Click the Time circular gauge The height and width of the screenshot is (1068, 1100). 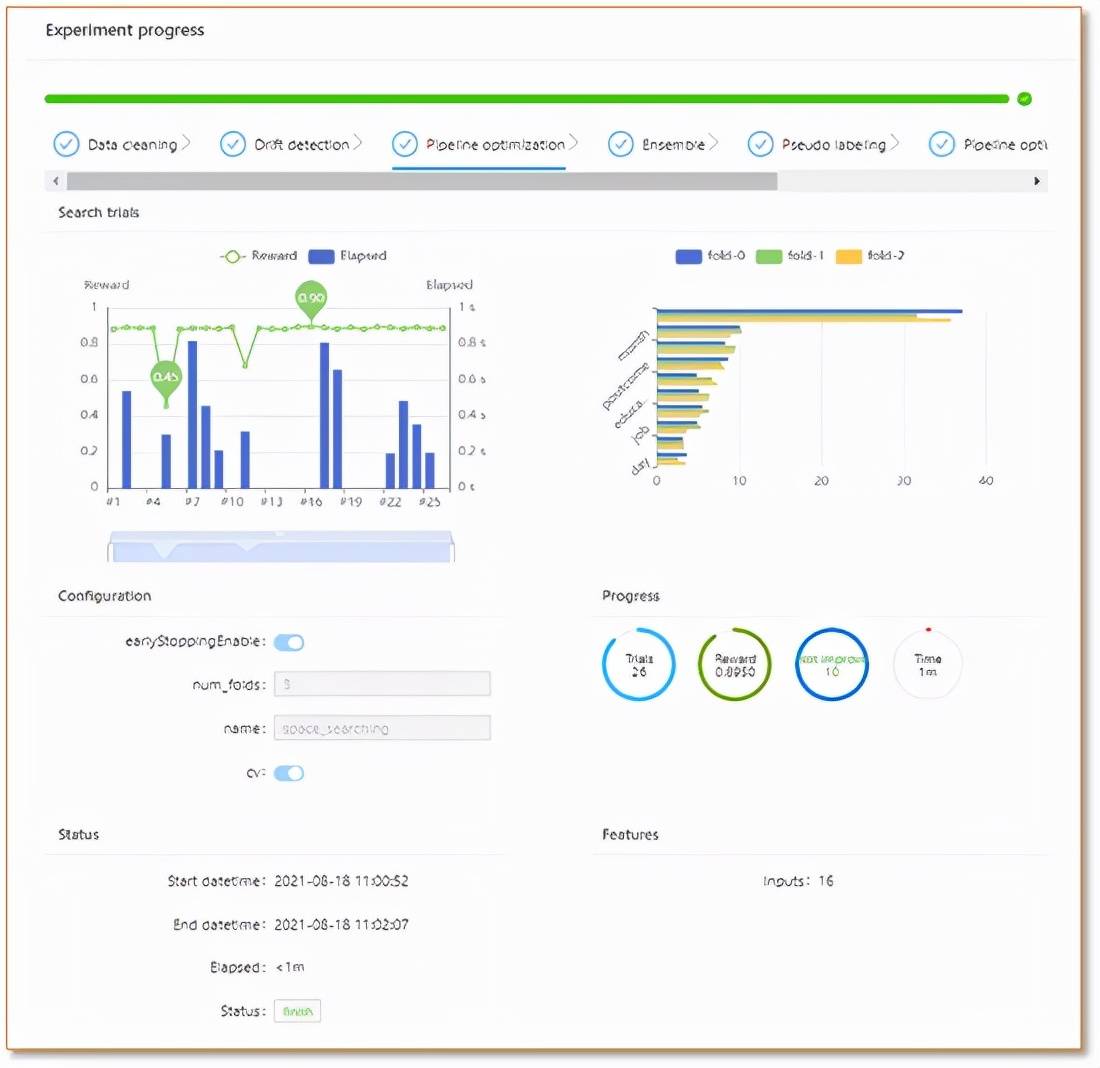[x=927, y=665]
